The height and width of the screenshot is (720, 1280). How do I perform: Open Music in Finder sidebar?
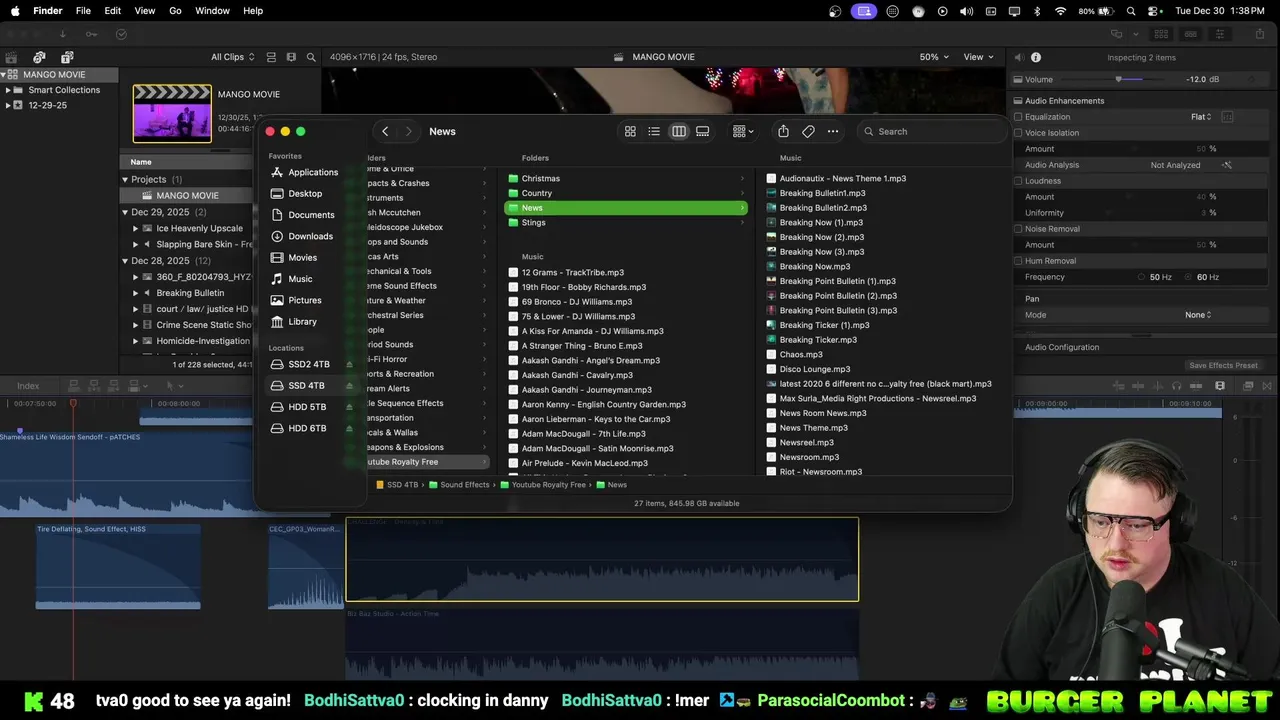291,279
